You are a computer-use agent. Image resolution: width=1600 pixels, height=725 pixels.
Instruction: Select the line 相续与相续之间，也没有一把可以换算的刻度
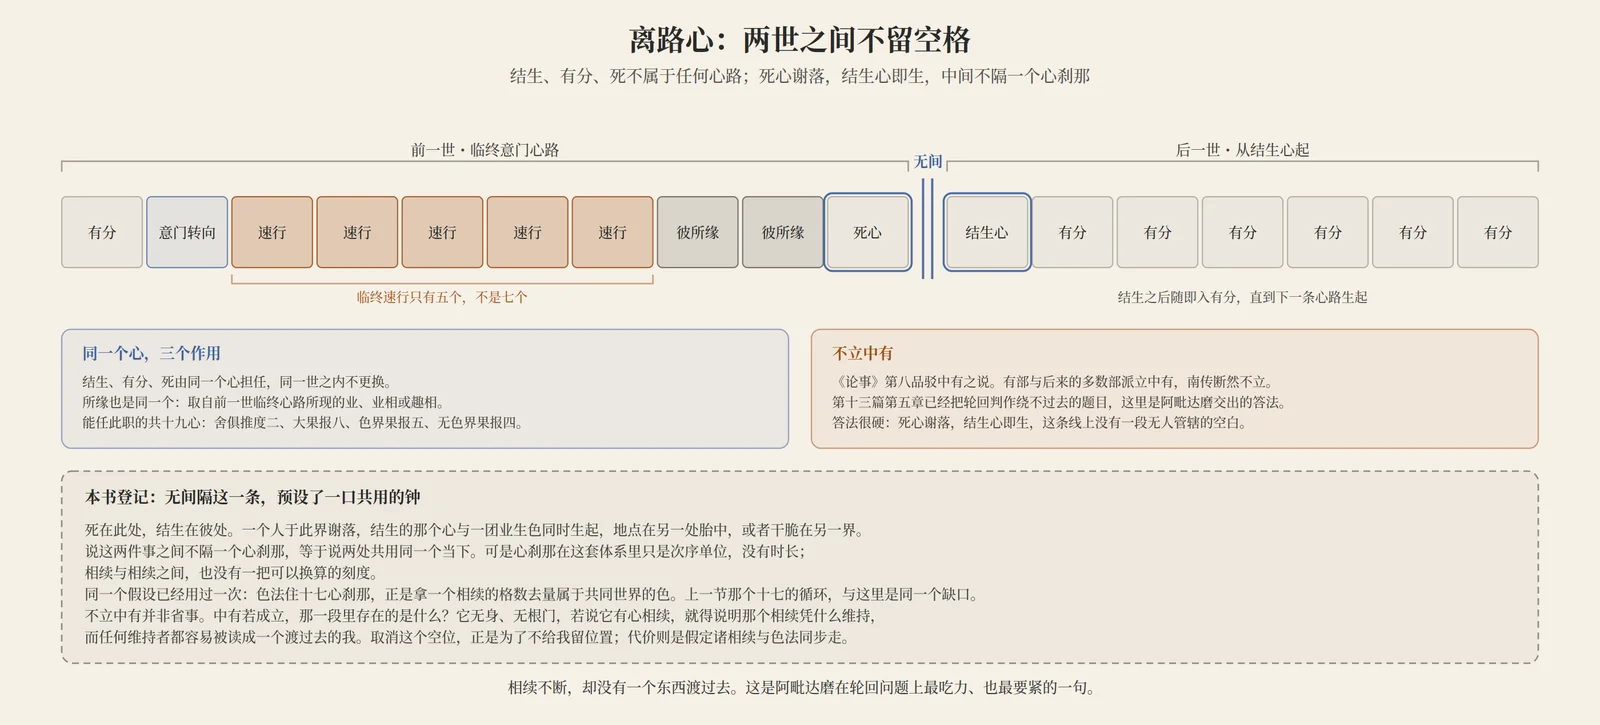tap(233, 573)
